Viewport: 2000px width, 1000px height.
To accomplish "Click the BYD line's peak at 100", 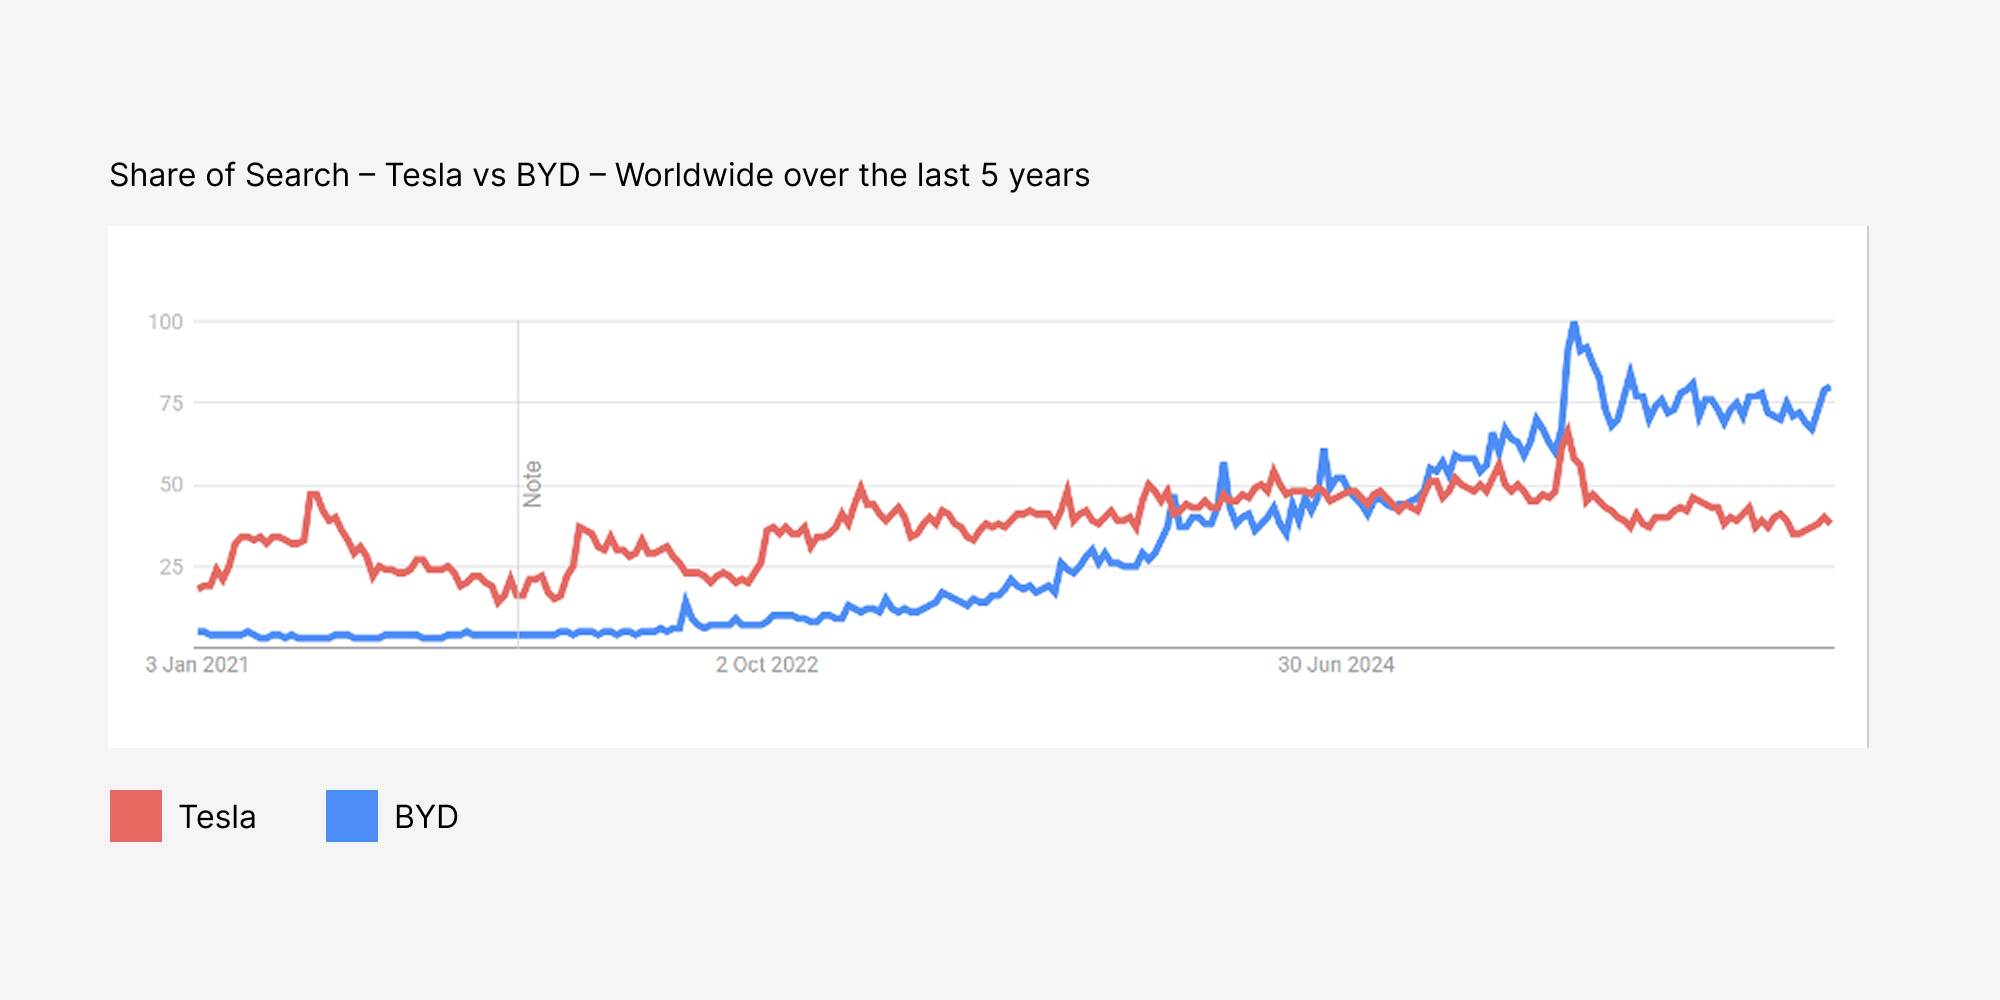I will tap(1574, 323).
